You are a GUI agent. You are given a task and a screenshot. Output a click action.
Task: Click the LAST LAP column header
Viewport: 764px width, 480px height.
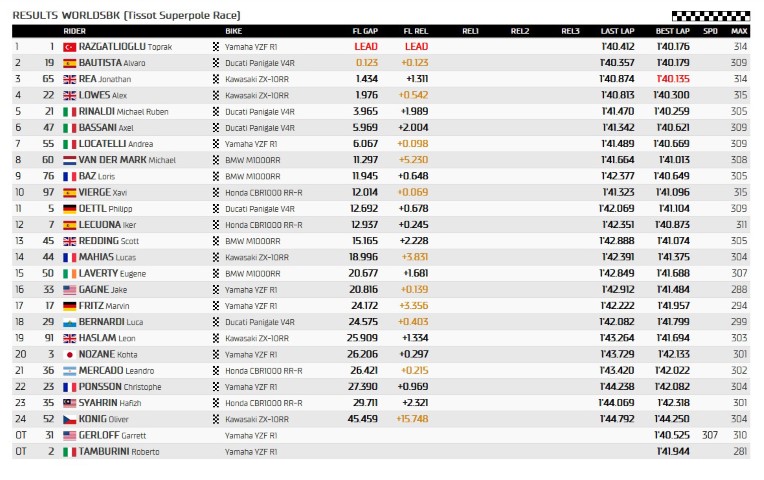[x=616, y=31]
